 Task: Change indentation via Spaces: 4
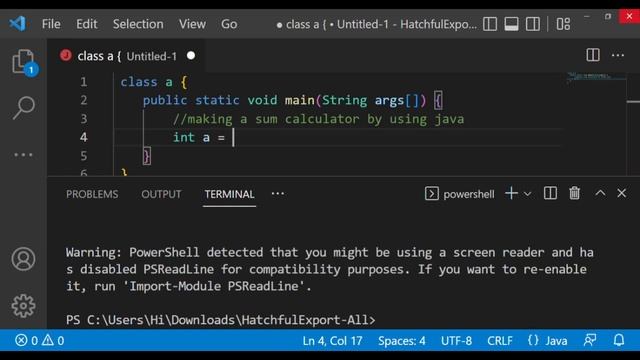[x=402, y=341]
